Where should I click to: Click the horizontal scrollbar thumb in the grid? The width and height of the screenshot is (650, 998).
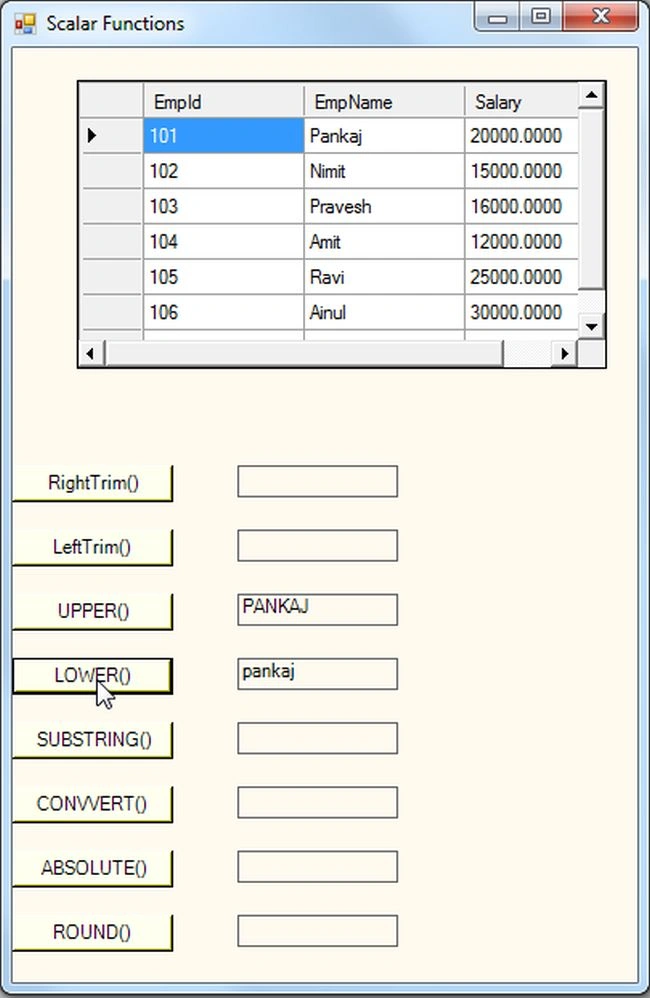coord(304,353)
